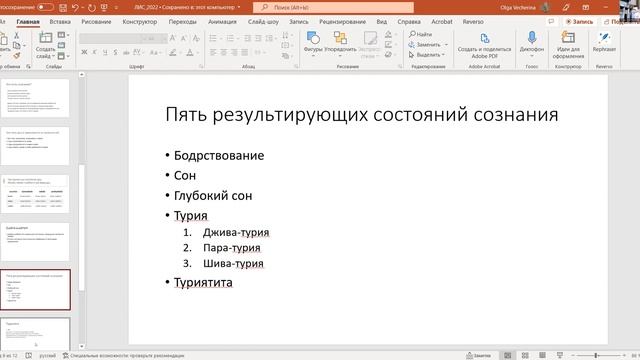Launch the Rephraser tool

604,42
